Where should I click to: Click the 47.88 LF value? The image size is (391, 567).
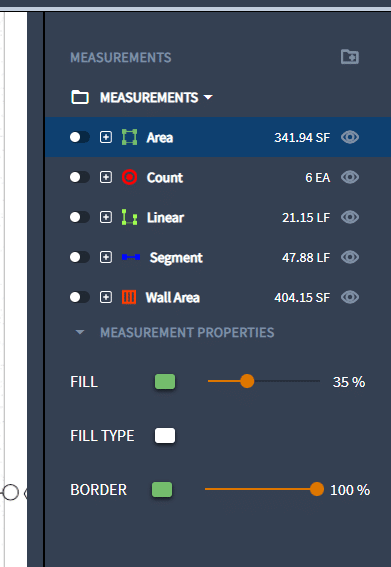[306, 257]
